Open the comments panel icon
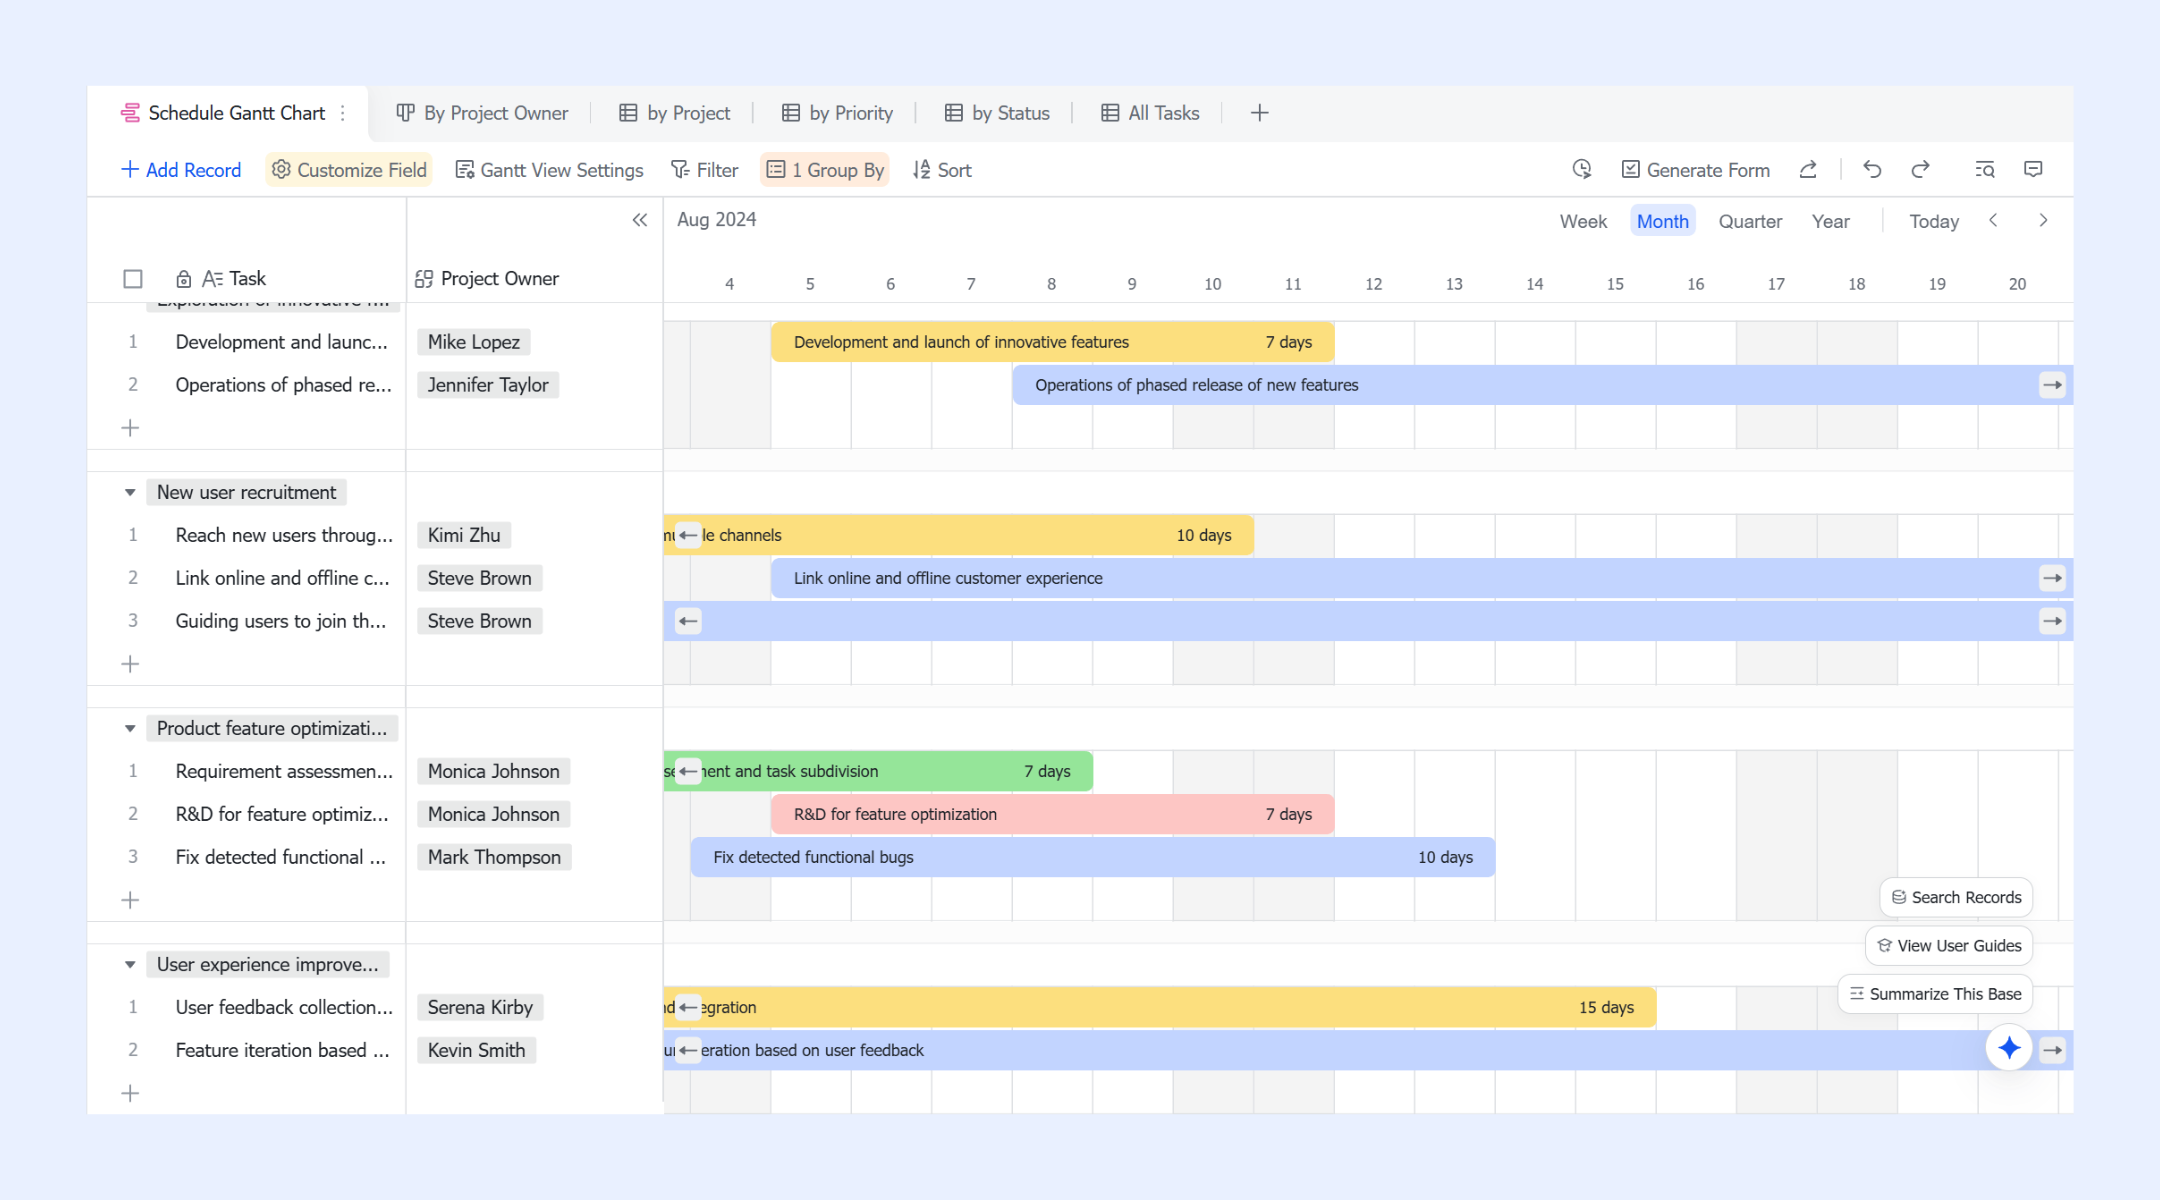The image size is (2160, 1200). (x=2033, y=169)
